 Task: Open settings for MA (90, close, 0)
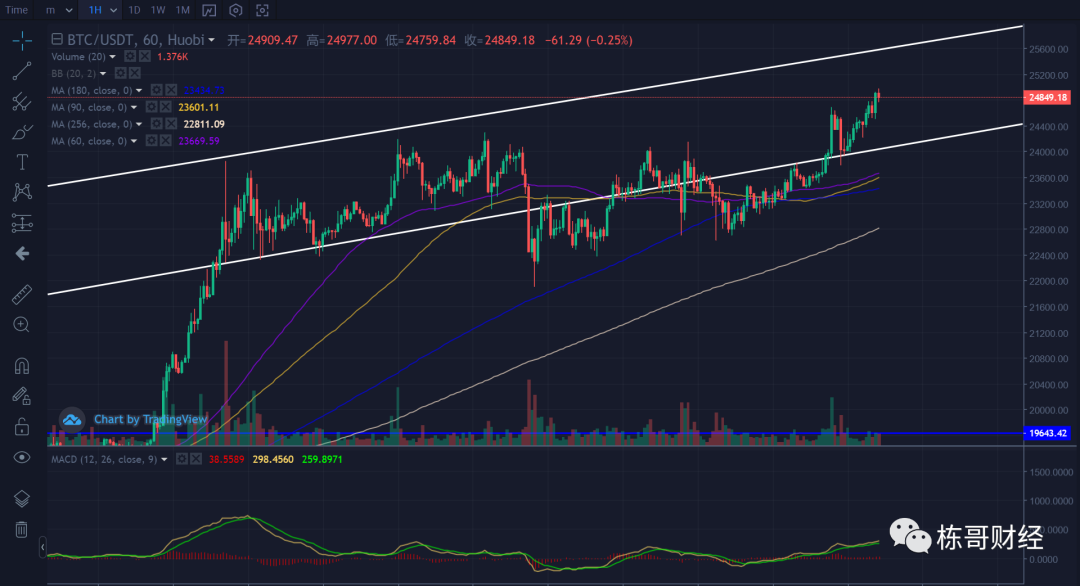152,107
